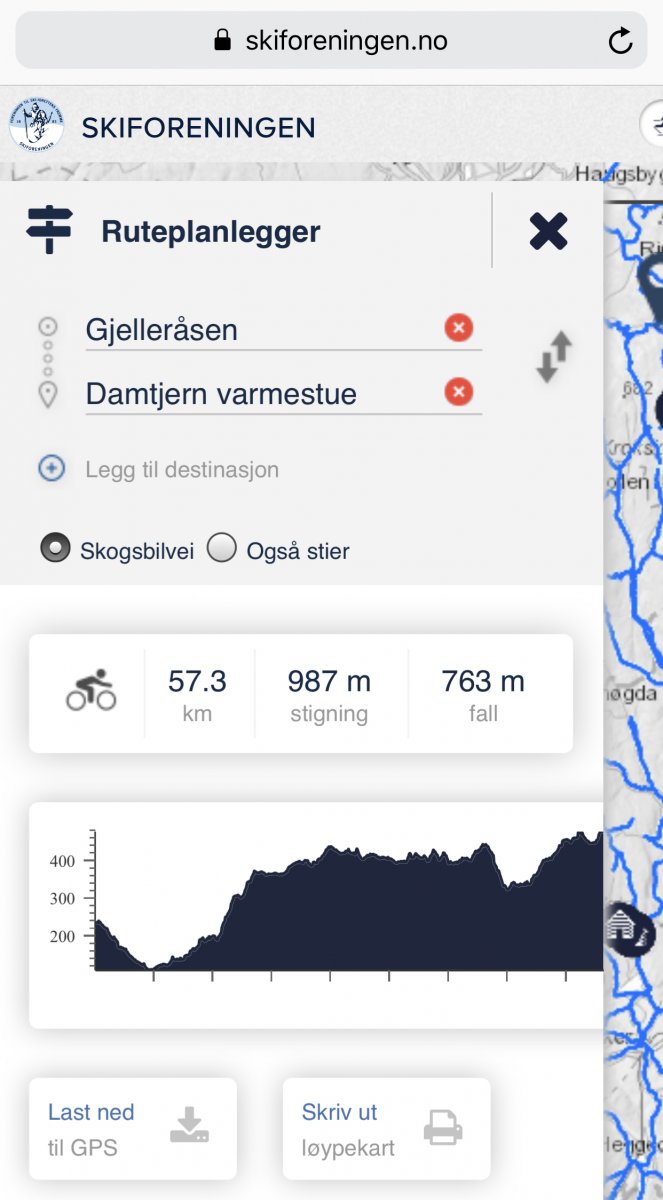This screenshot has width=663, height=1200.
Task: Click the SKIFORENINGEN header title
Action: (x=198, y=127)
